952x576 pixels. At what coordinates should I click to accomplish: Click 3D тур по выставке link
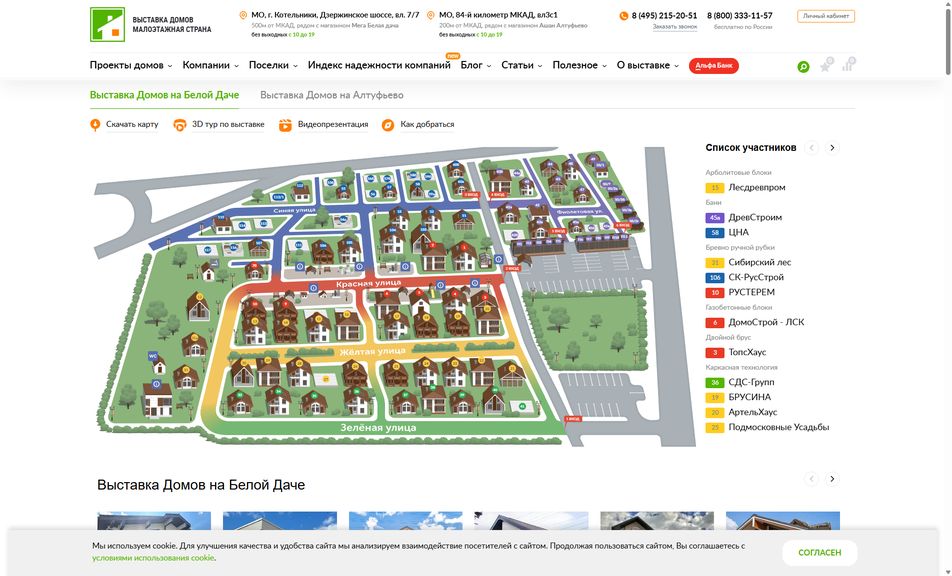pos(228,124)
